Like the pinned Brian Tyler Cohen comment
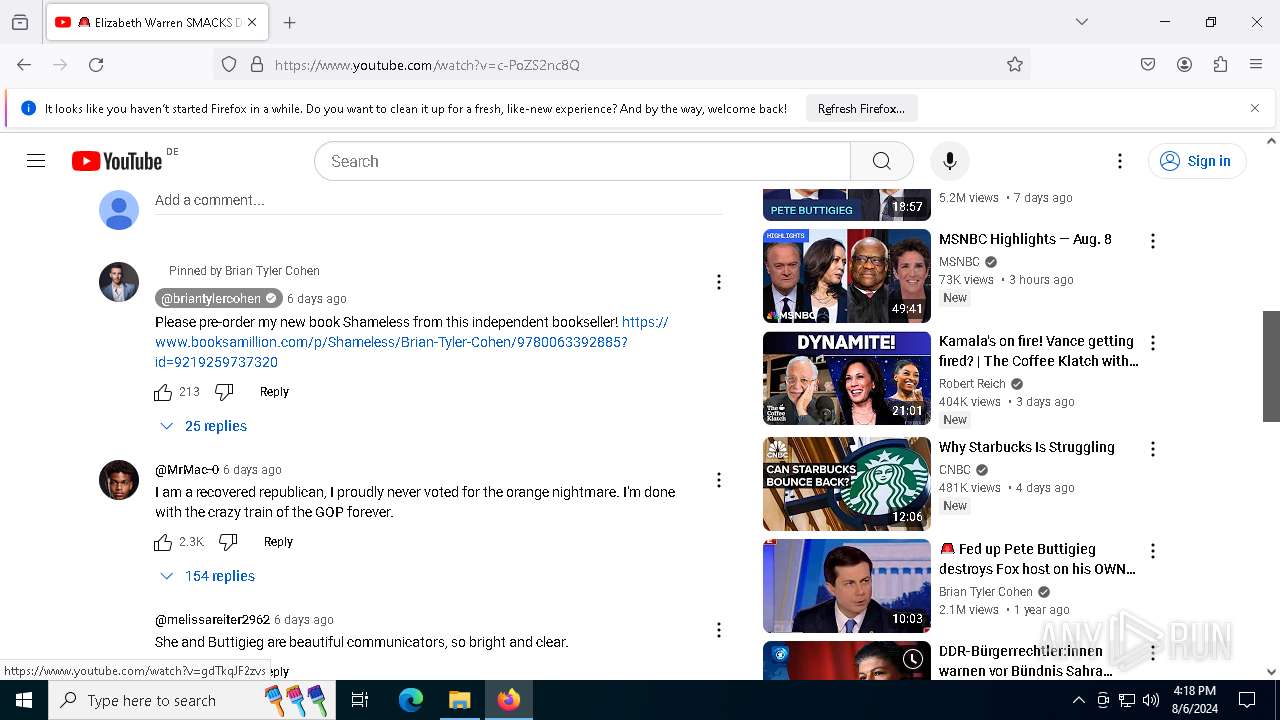 [x=163, y=392]
